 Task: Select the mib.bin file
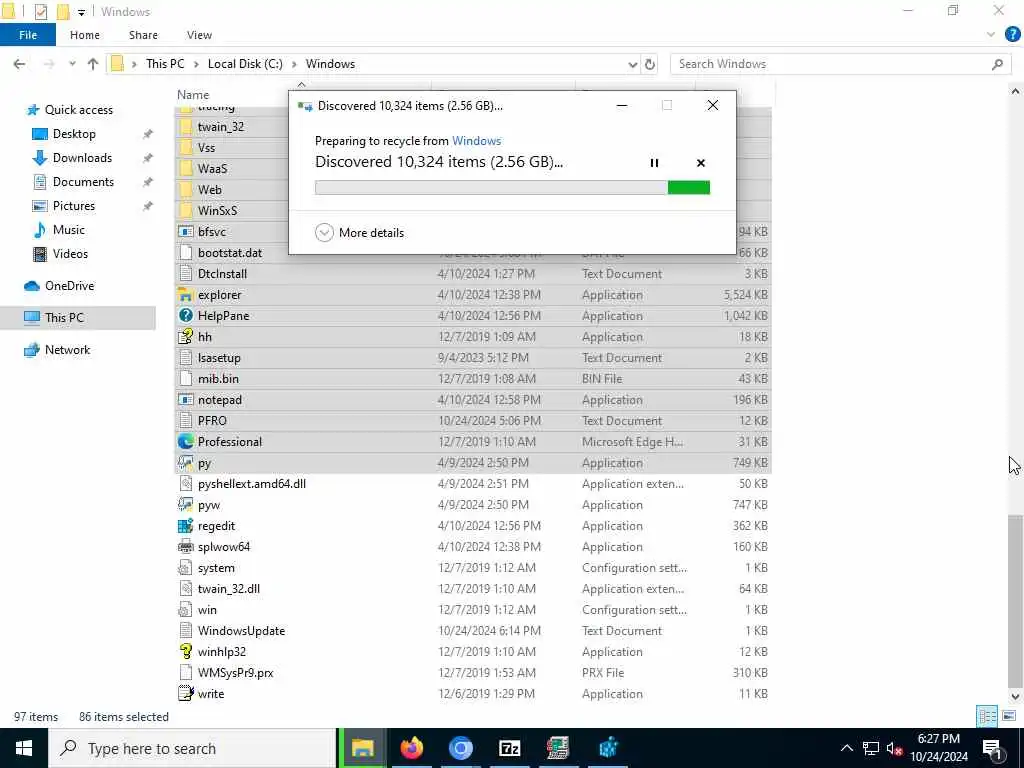click(218, 379)
